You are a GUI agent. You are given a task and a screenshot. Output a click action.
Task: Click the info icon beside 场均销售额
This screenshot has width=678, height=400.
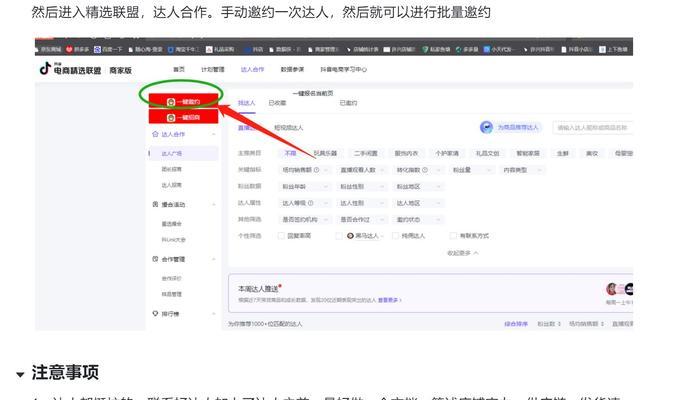point(316,170)
